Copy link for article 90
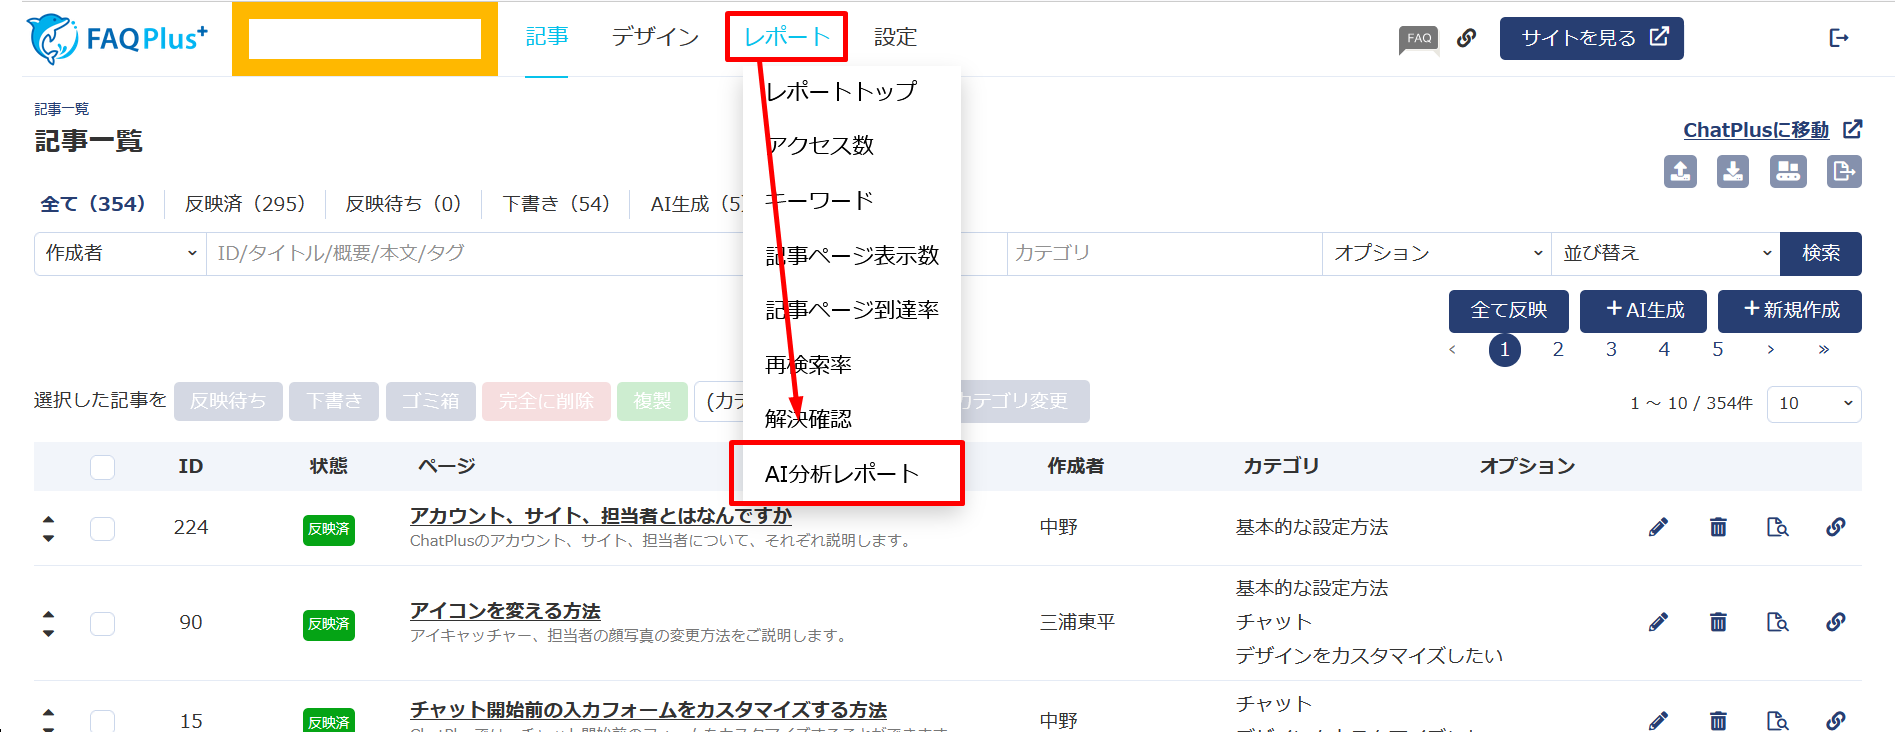This screenshot has height=732, width=1895. tap(1836, 622)
